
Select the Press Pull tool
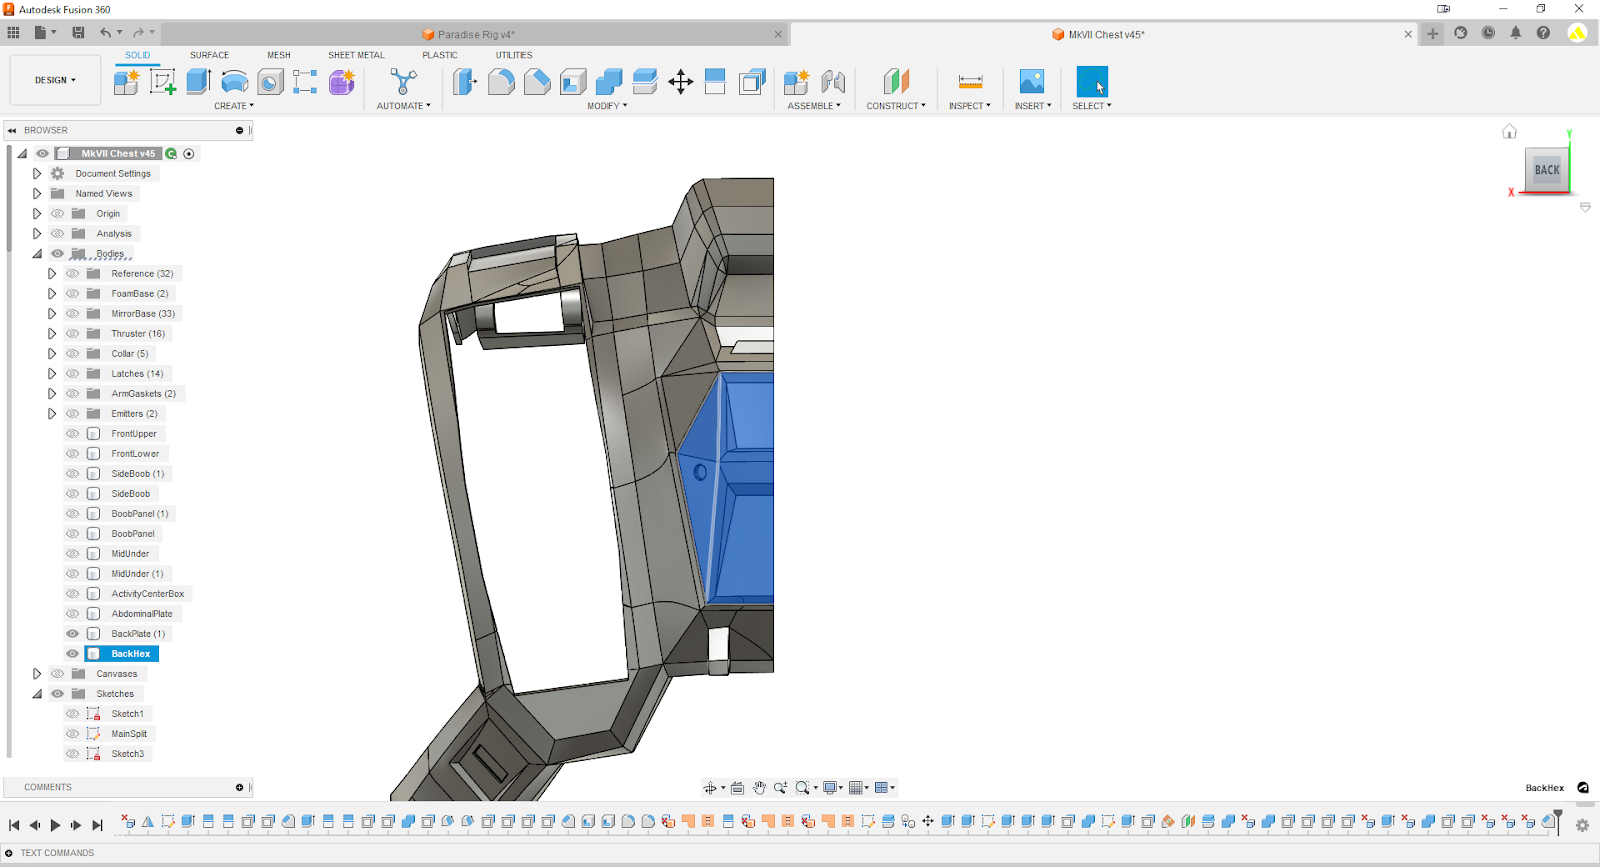[465, 82]
